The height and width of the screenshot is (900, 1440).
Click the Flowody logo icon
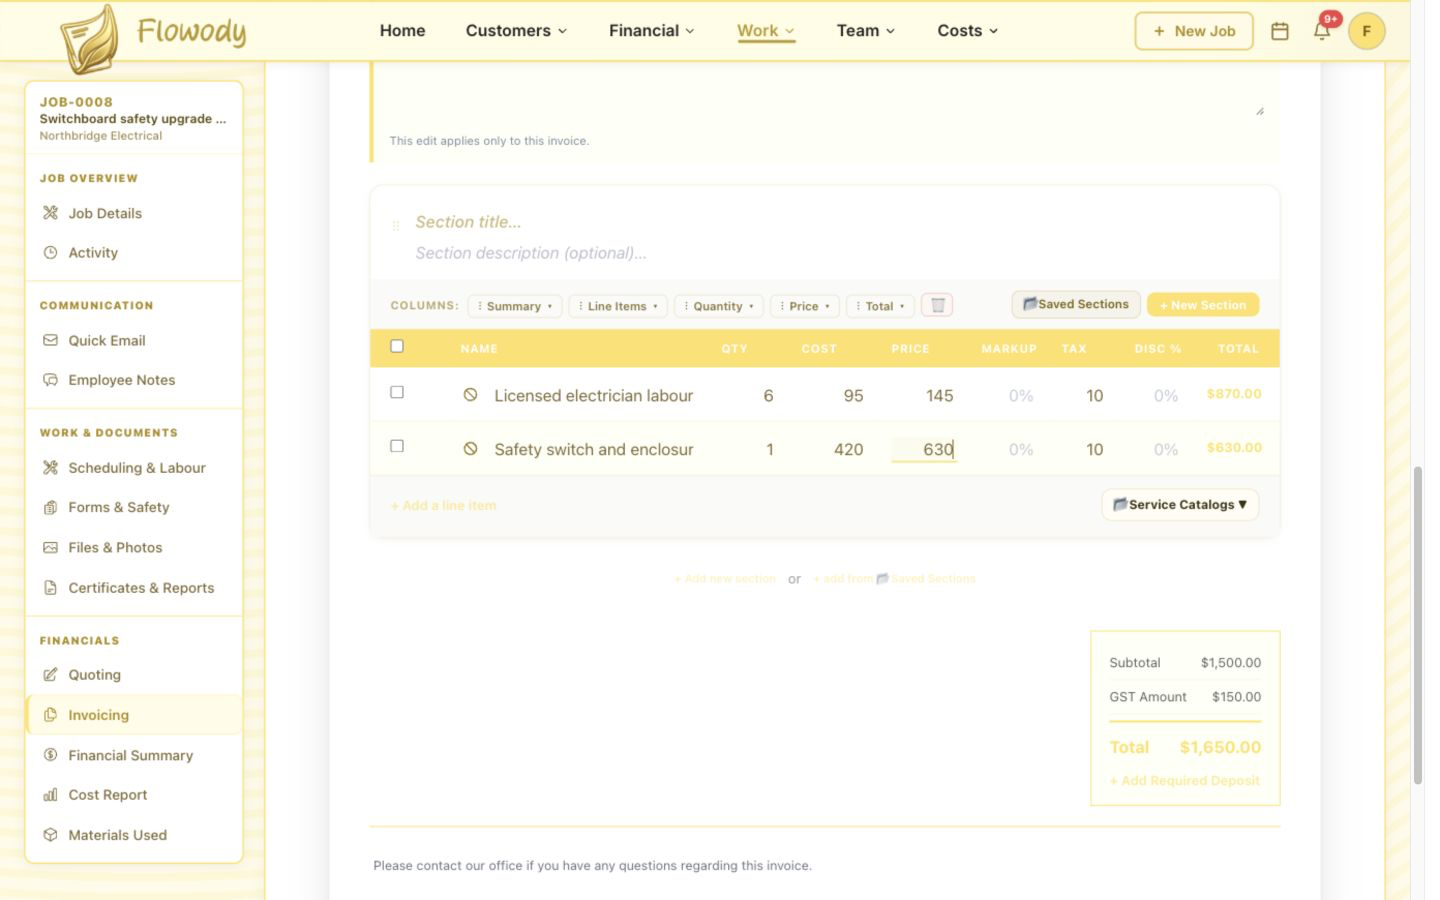89,39
